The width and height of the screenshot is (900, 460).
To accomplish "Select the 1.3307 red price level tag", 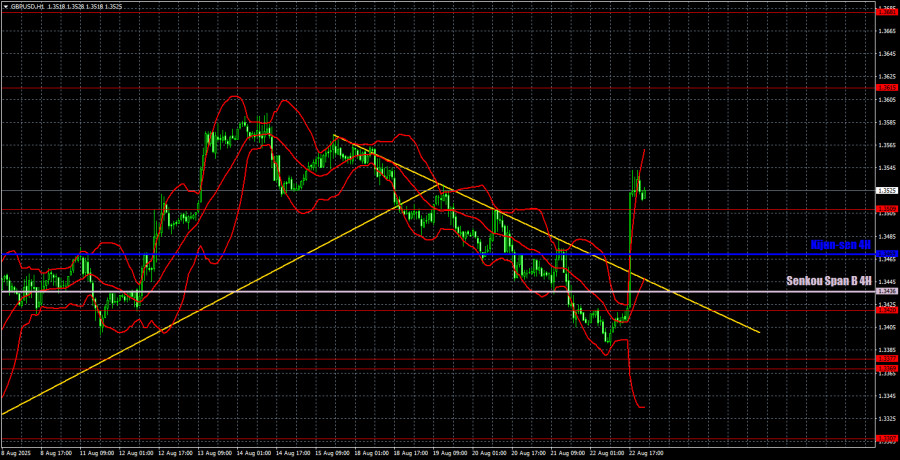I will (886, 439).
